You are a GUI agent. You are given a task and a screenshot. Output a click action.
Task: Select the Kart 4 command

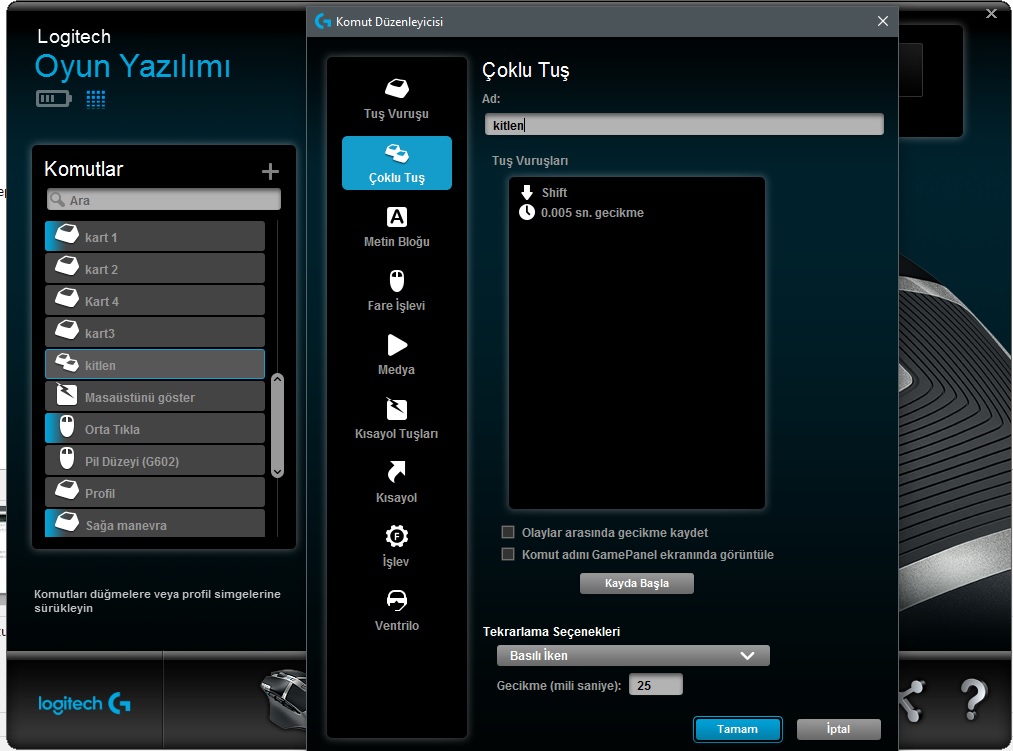pyautogui.click(x=155, y=301)
